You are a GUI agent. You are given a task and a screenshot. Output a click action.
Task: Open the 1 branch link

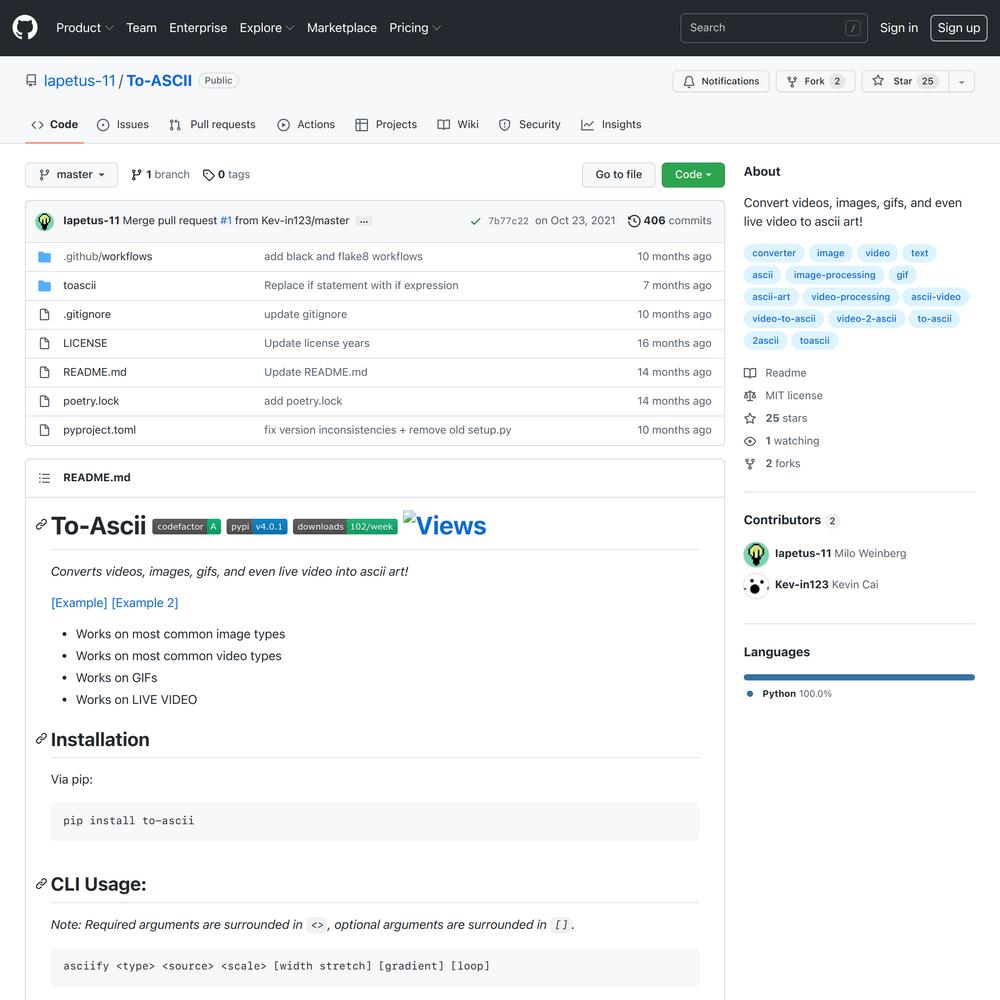point(160,175)
